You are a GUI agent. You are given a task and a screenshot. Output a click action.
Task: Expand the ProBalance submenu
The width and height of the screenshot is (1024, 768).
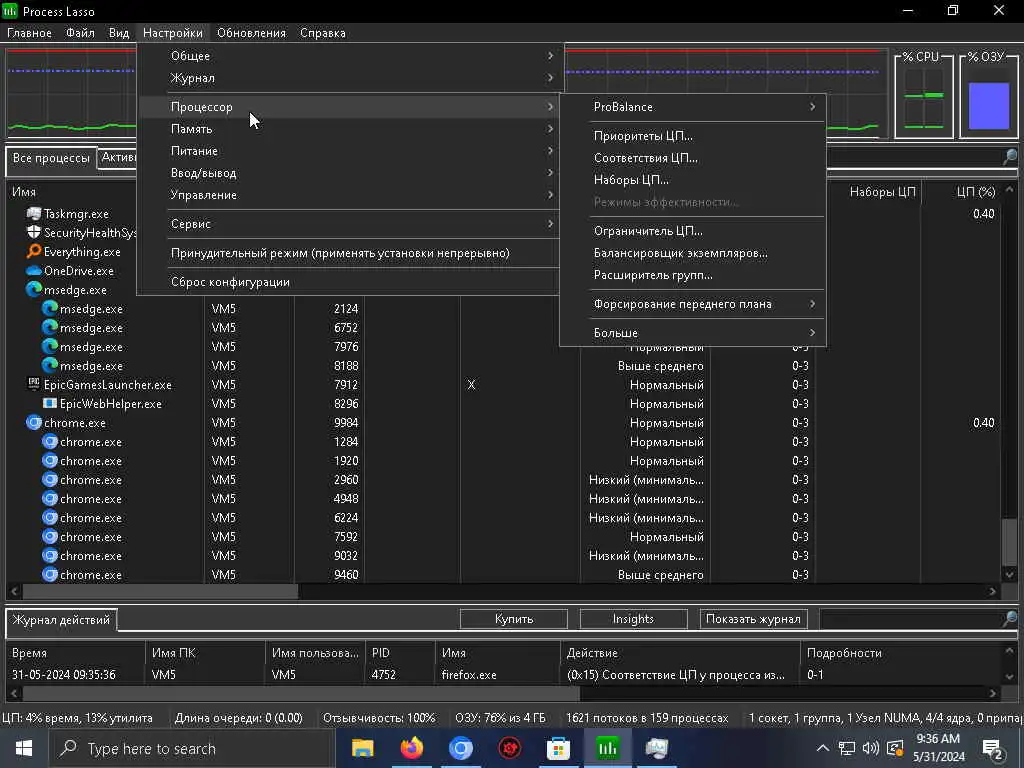coord(693,106)
